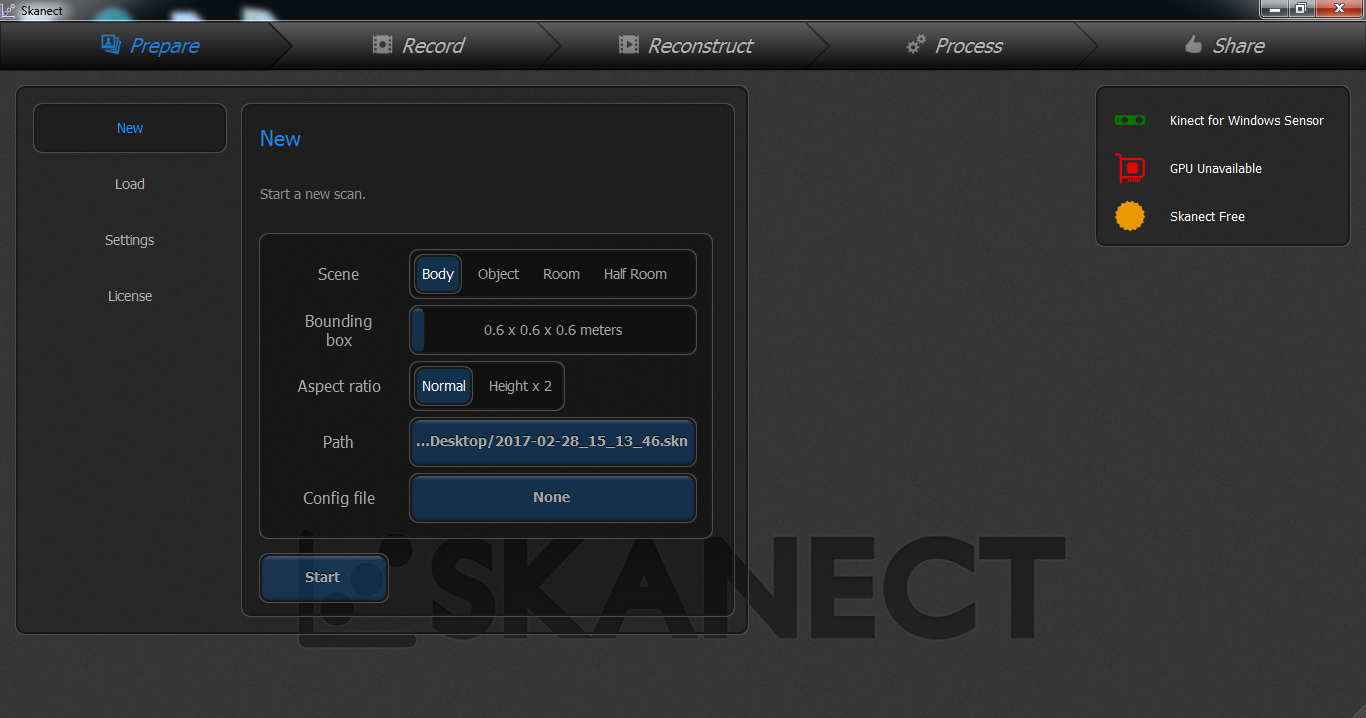Open the Settings section
Viewport: 1366px width, 718px height.
(x=130, y=240)
